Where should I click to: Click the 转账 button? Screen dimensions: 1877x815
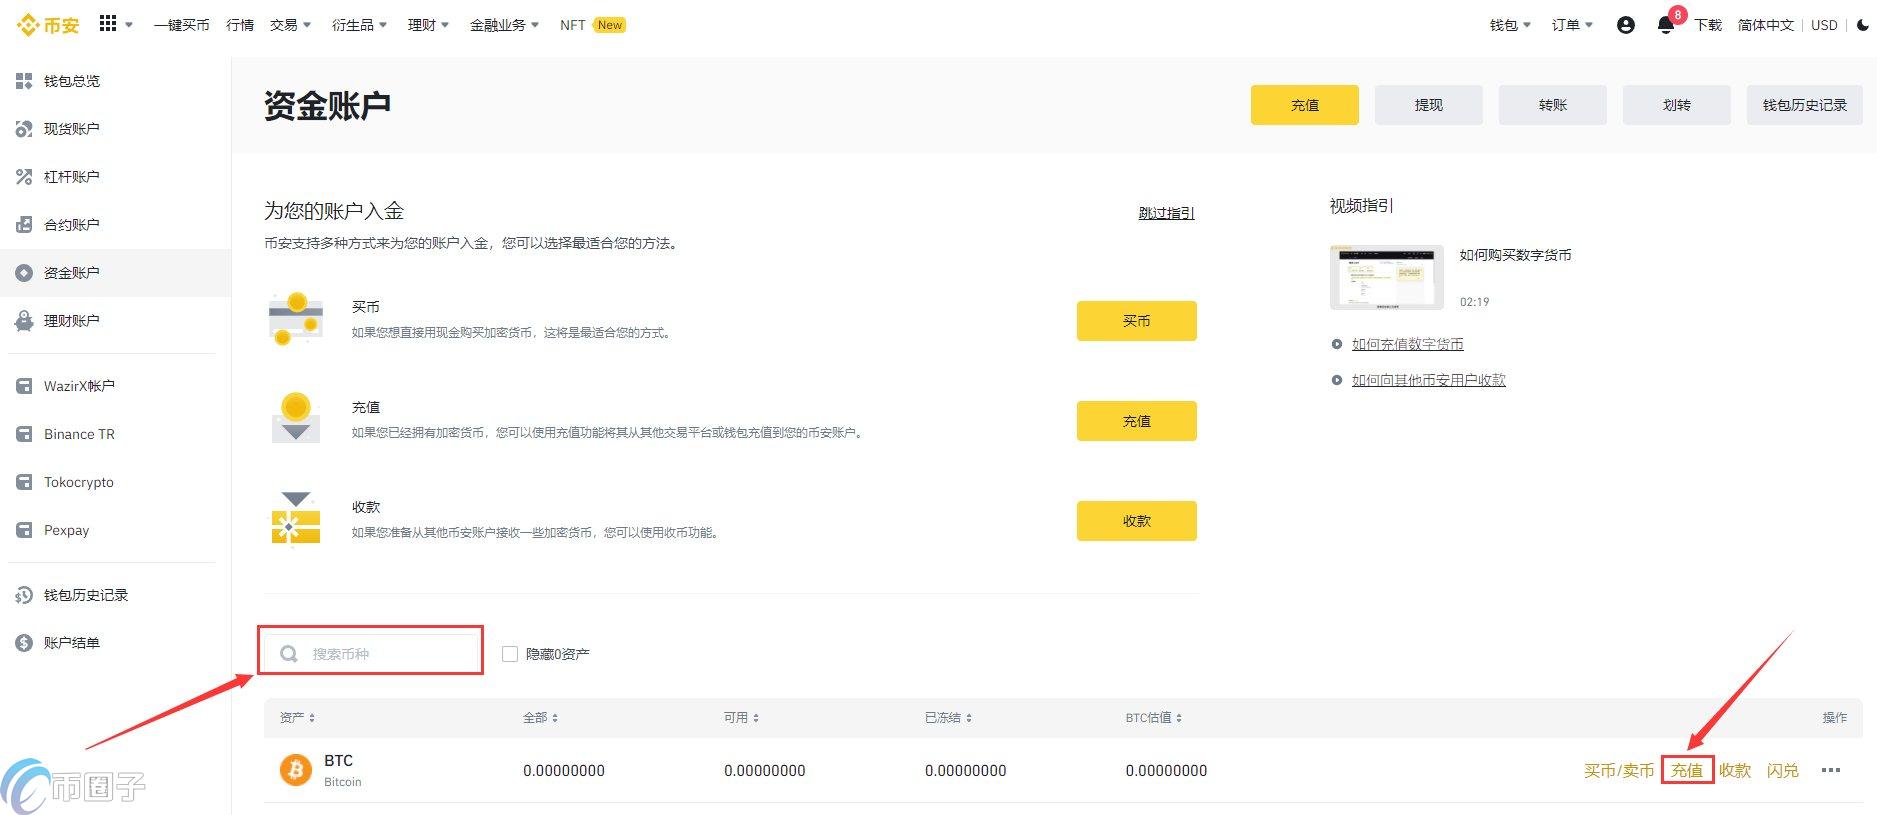click(1553, 105)
